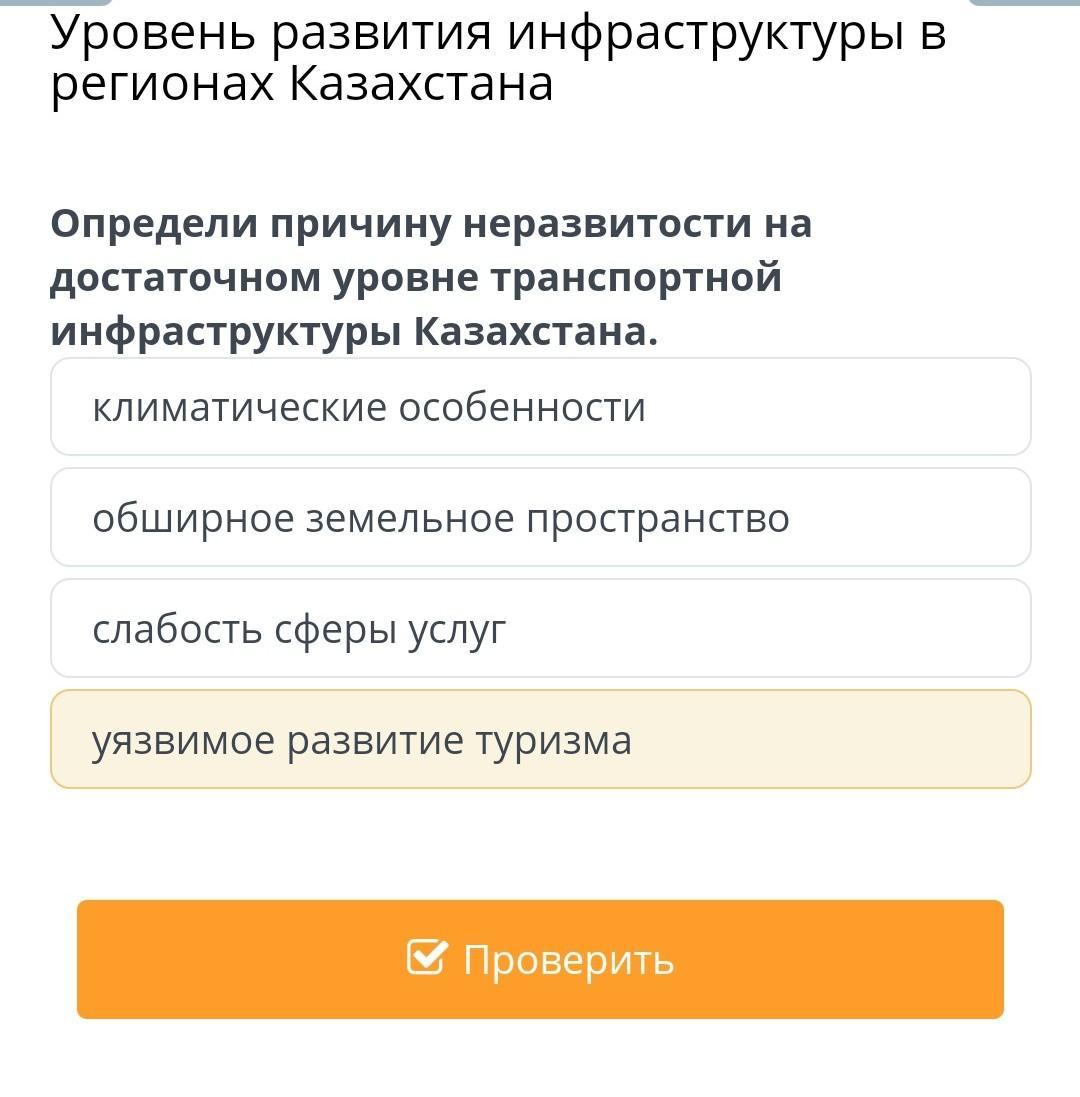Tap the word «Проверить» on orange button

tap(569, 961)
